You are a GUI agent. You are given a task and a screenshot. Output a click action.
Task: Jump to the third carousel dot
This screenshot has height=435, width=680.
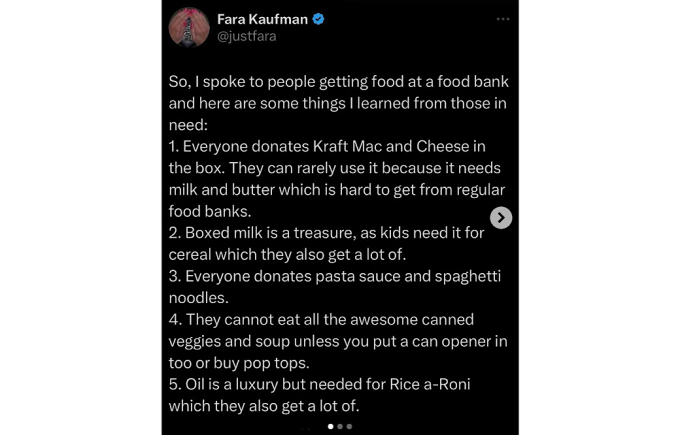click(x=349, y=427)
